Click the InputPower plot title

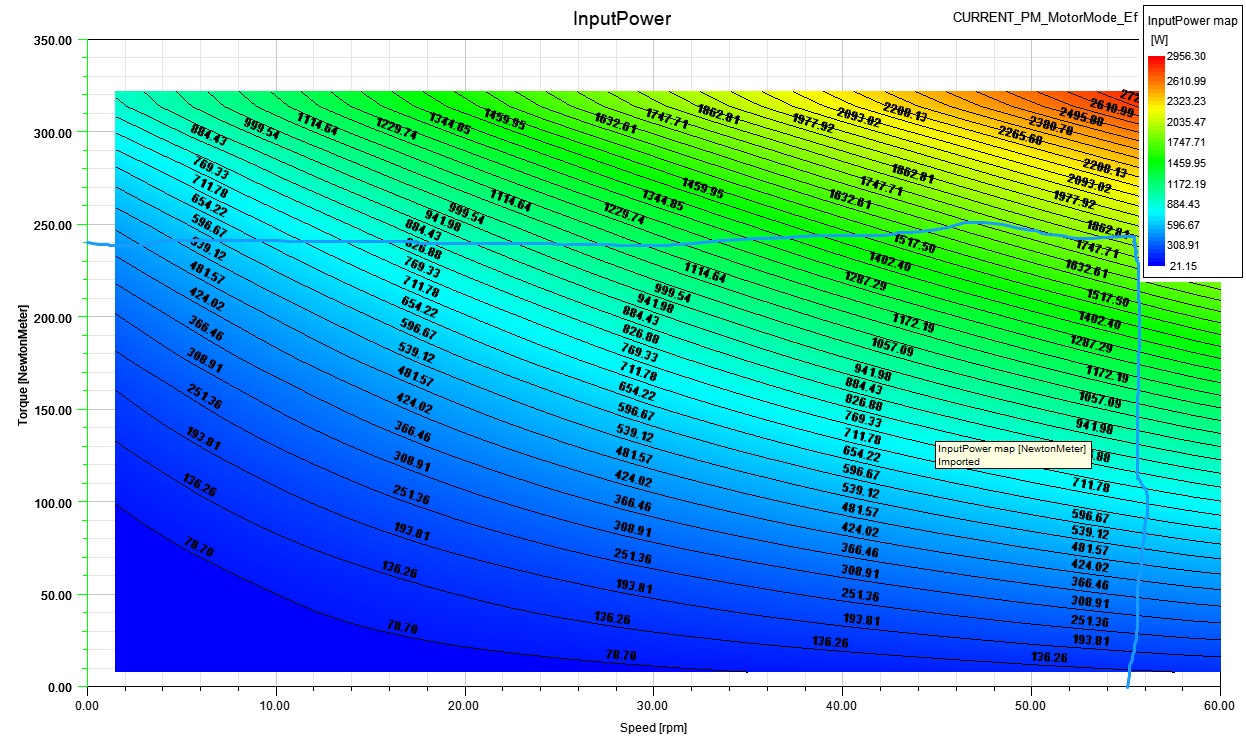pyautogui.click(x=622, y=19)
